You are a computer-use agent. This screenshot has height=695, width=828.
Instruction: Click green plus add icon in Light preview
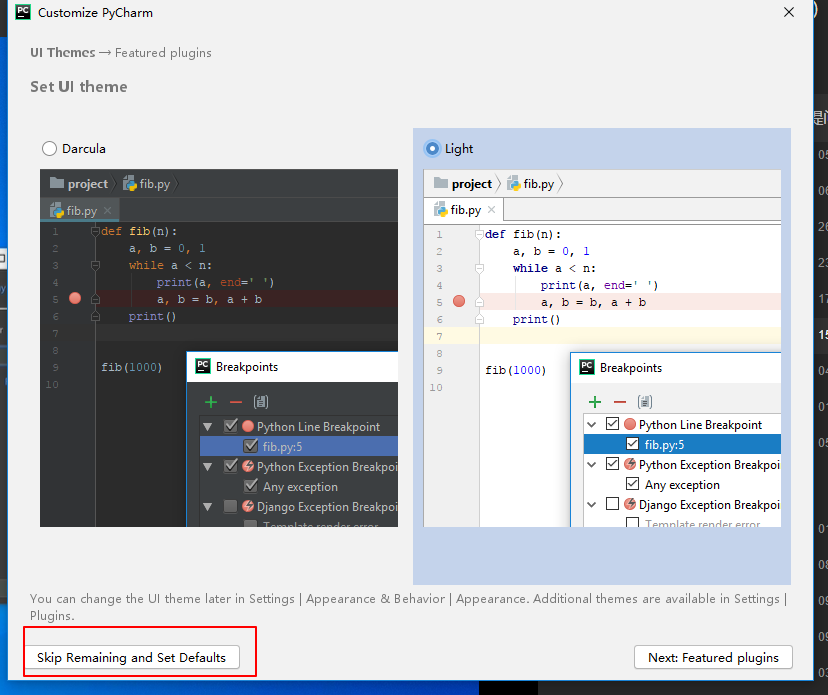click(x=595, y=402)
